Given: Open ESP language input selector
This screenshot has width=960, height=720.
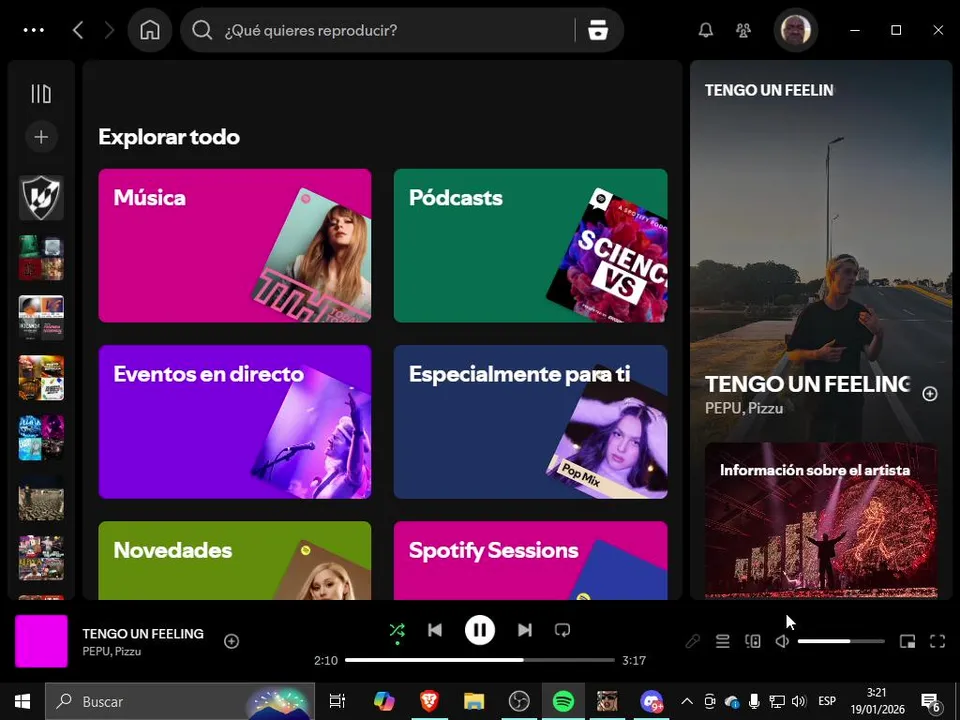Looking at the screenshot, I should tap(827, 702).
